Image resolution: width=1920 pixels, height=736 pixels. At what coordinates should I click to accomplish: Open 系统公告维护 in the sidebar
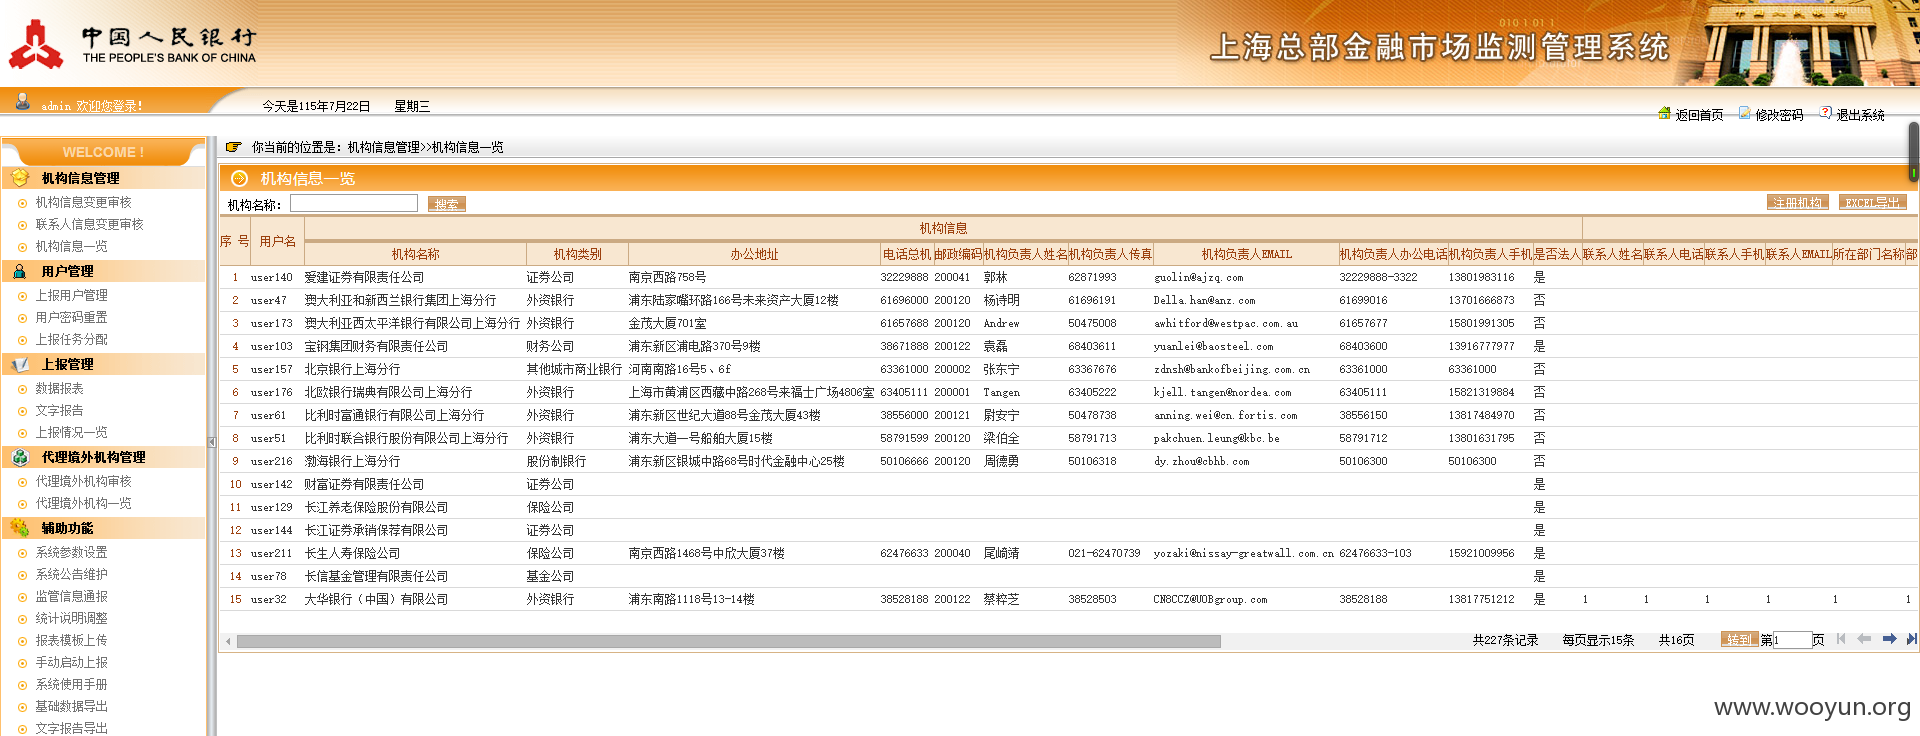click(x=72, y=574)
